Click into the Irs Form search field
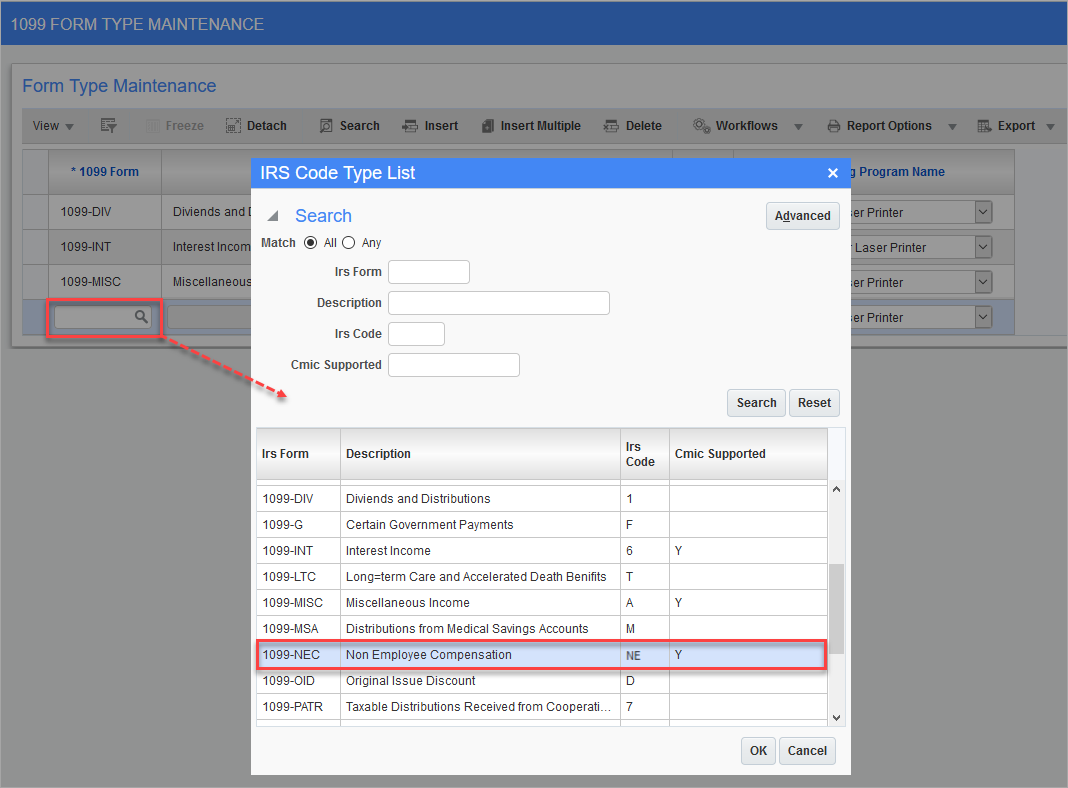This screenshot has width=1068, height=788. coord(428,272)
